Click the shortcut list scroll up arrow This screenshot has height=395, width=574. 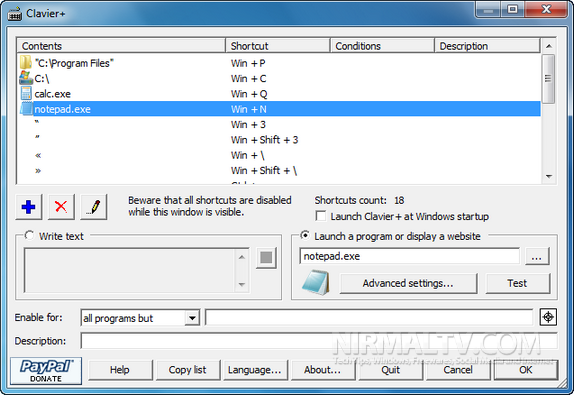(x=548, y=46)
